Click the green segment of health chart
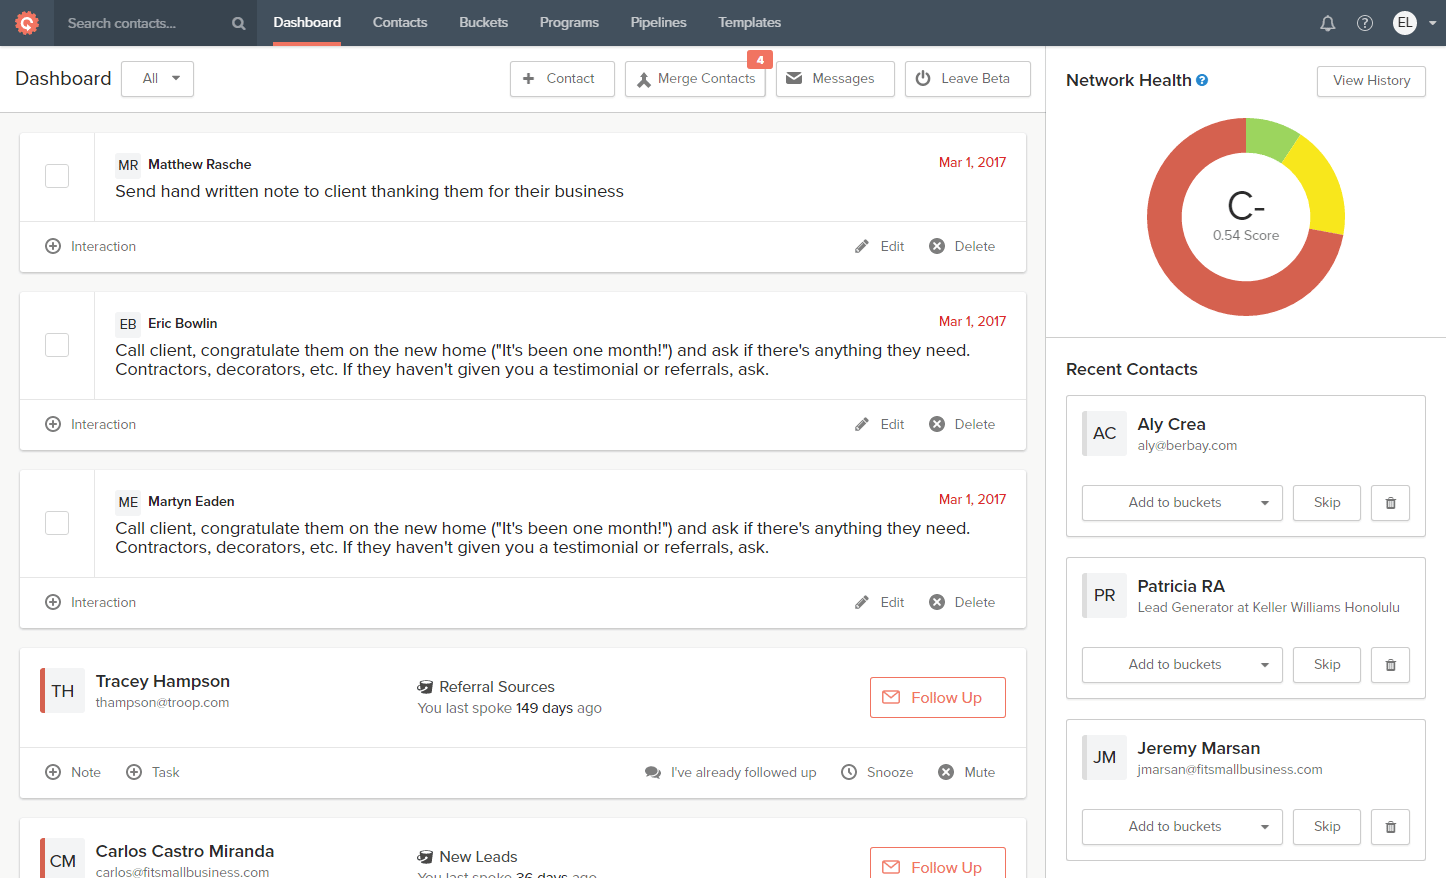Viewport: 1446px width, 878px height. pyautogui.click(x=1268, y=137)
